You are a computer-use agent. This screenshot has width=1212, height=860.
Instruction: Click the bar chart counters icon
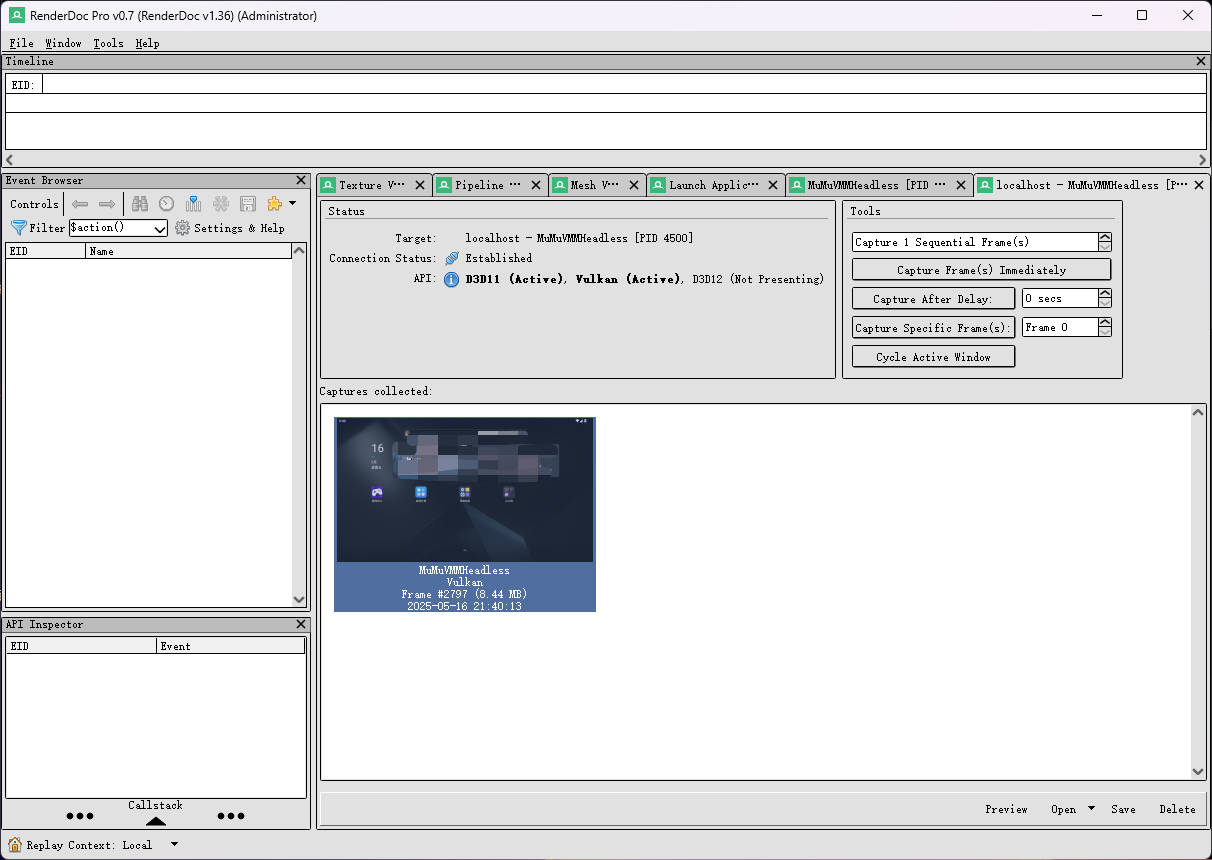194,204
